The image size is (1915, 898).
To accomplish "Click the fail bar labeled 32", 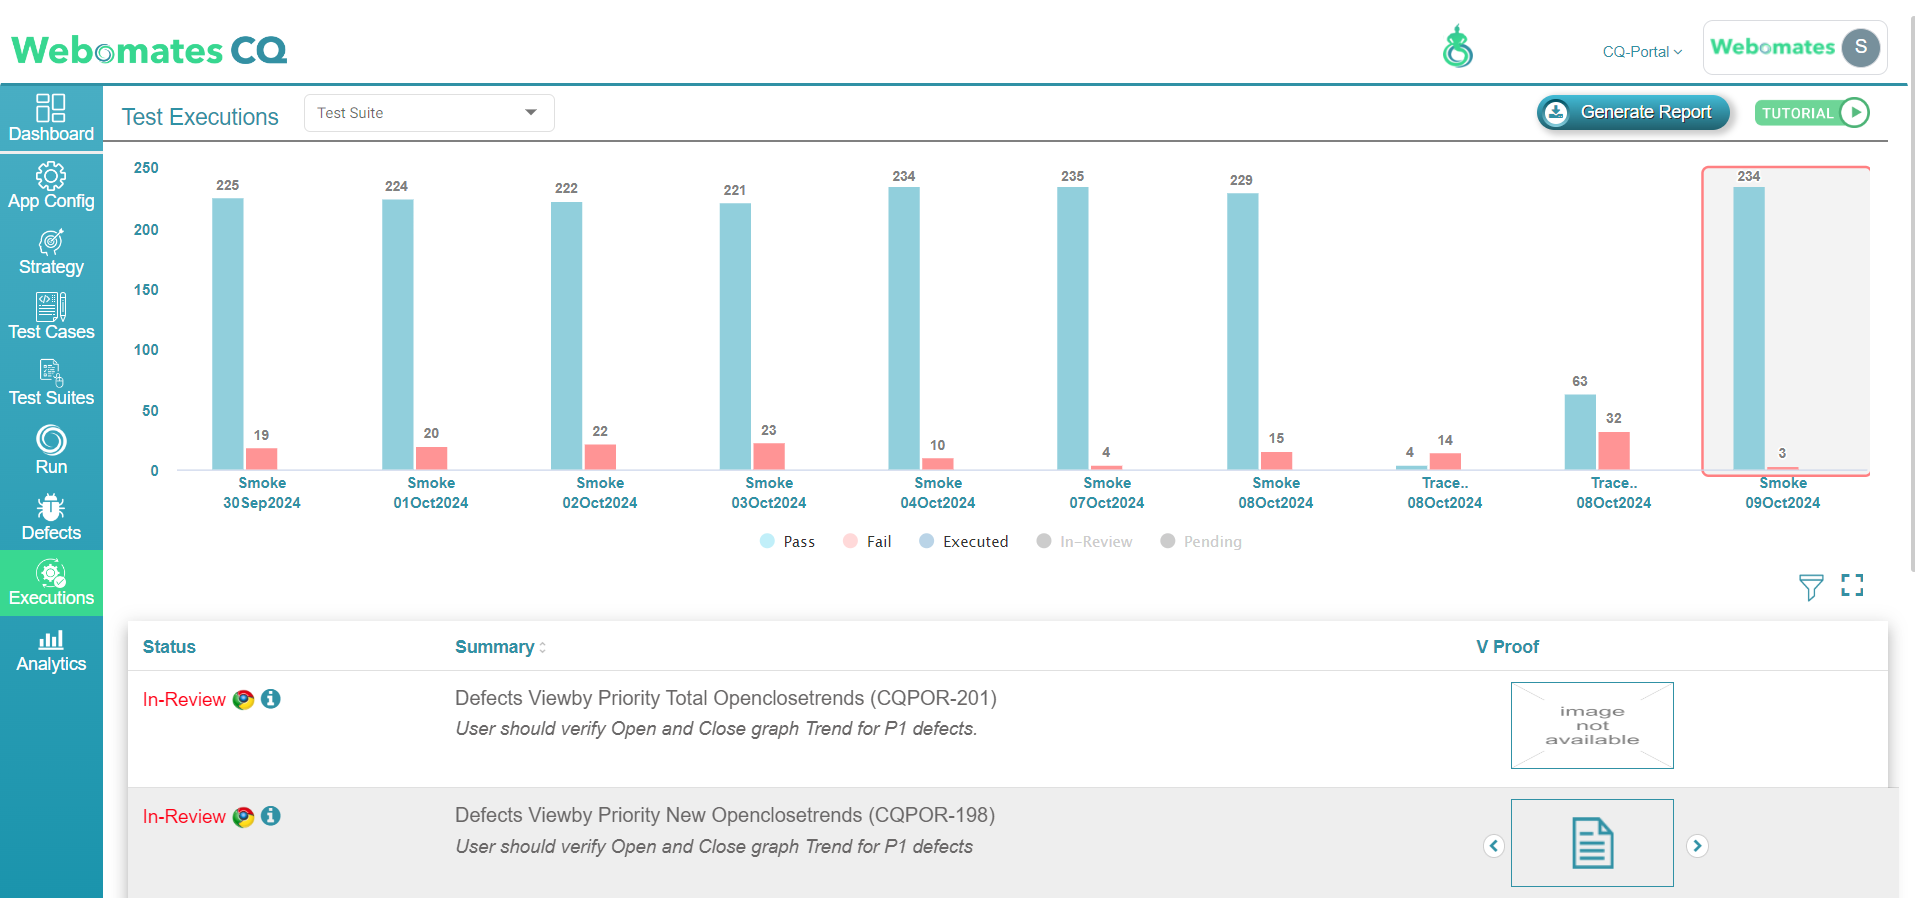I will coord(1614,451).
